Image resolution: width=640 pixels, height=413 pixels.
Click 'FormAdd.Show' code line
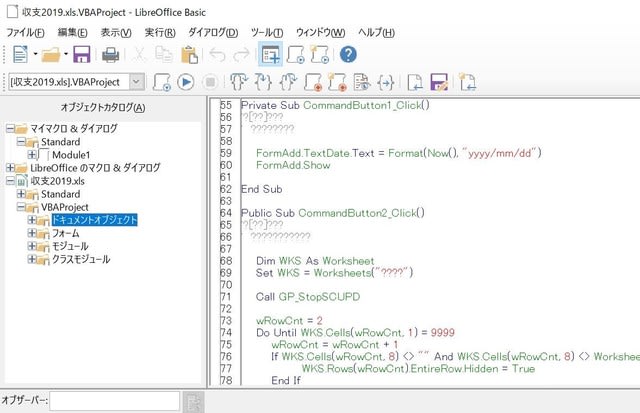pyautogui.click(x=293, y=165)
